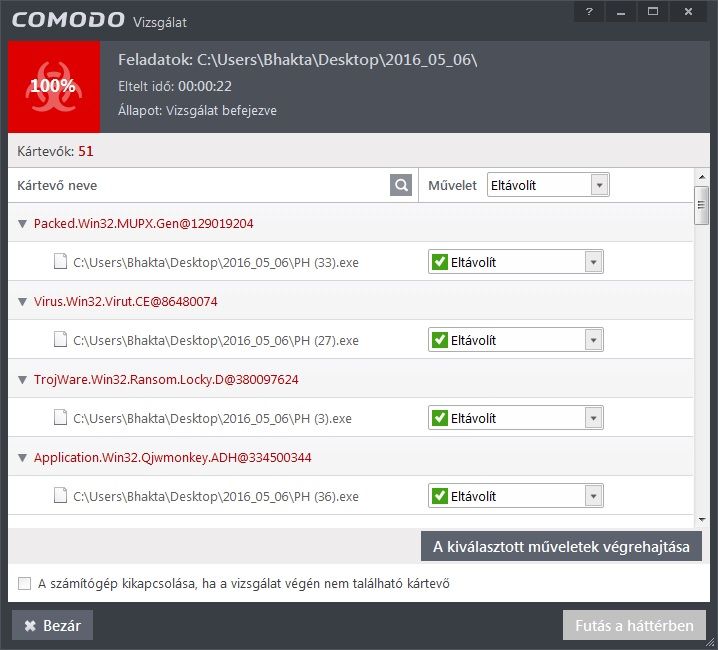Click A kiválasztott műveletek végrehajtása button

(561, 546)
